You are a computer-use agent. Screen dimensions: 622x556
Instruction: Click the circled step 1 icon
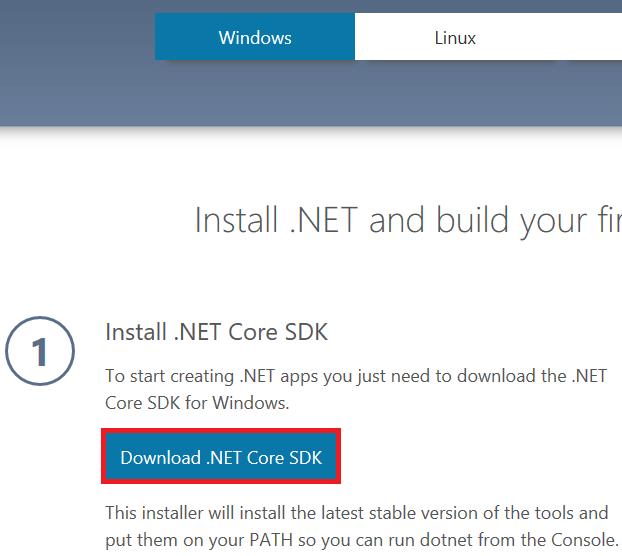(40, 351)
